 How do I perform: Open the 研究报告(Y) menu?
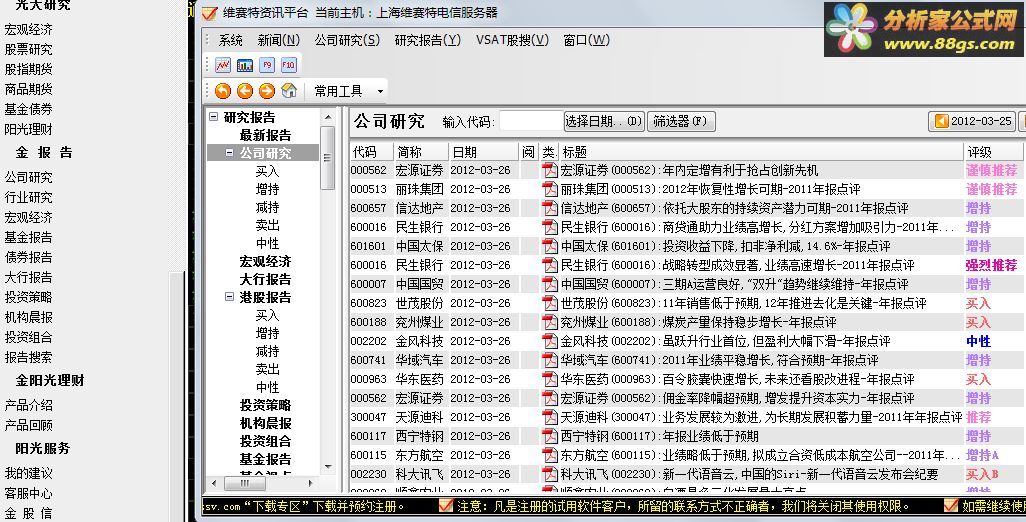(x=428, y=40)
